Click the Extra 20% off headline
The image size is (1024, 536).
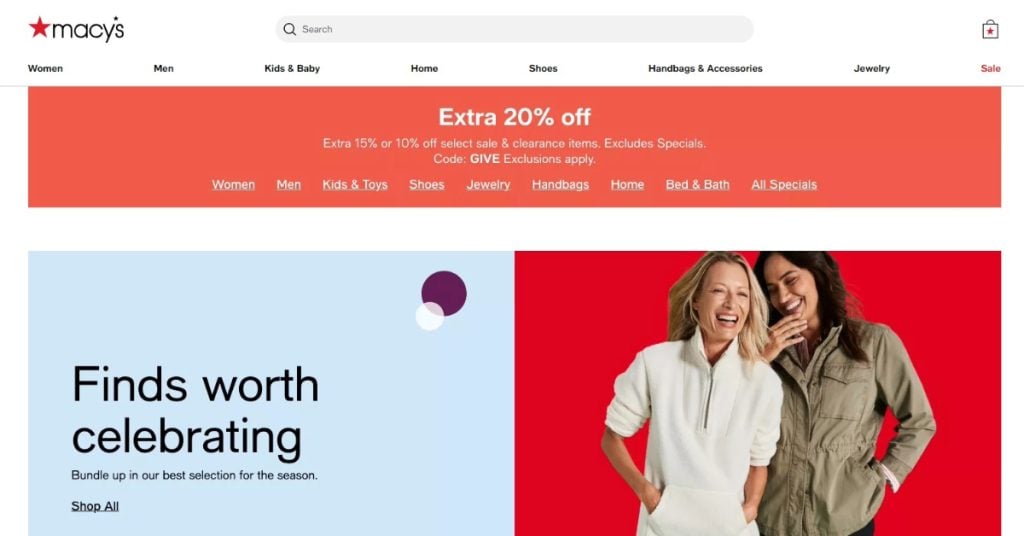click(x=514, y=117)
